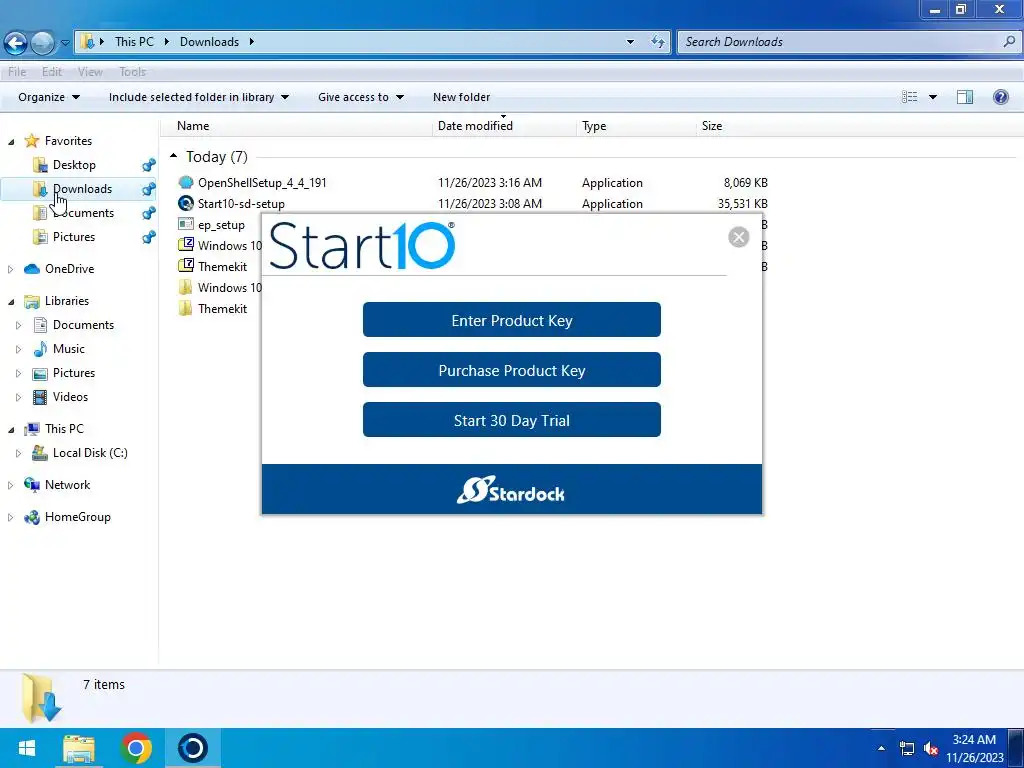Open the View menu
The image size is (1024, 768).
pyautogui.click(x=90, y=72)
